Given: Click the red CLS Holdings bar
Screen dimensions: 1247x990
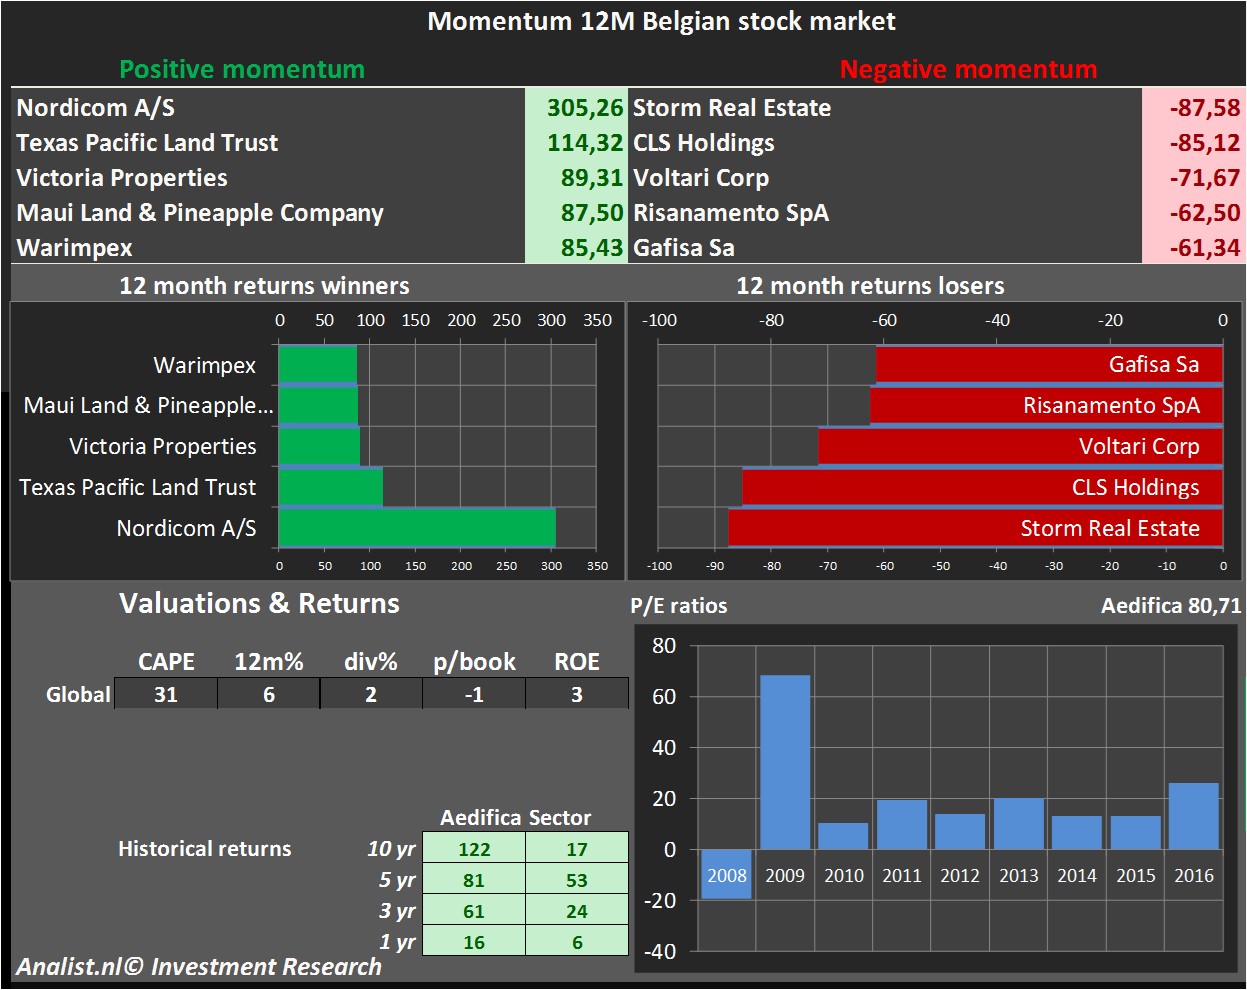Looking at the screenshot, I should (x=982, y=487).
